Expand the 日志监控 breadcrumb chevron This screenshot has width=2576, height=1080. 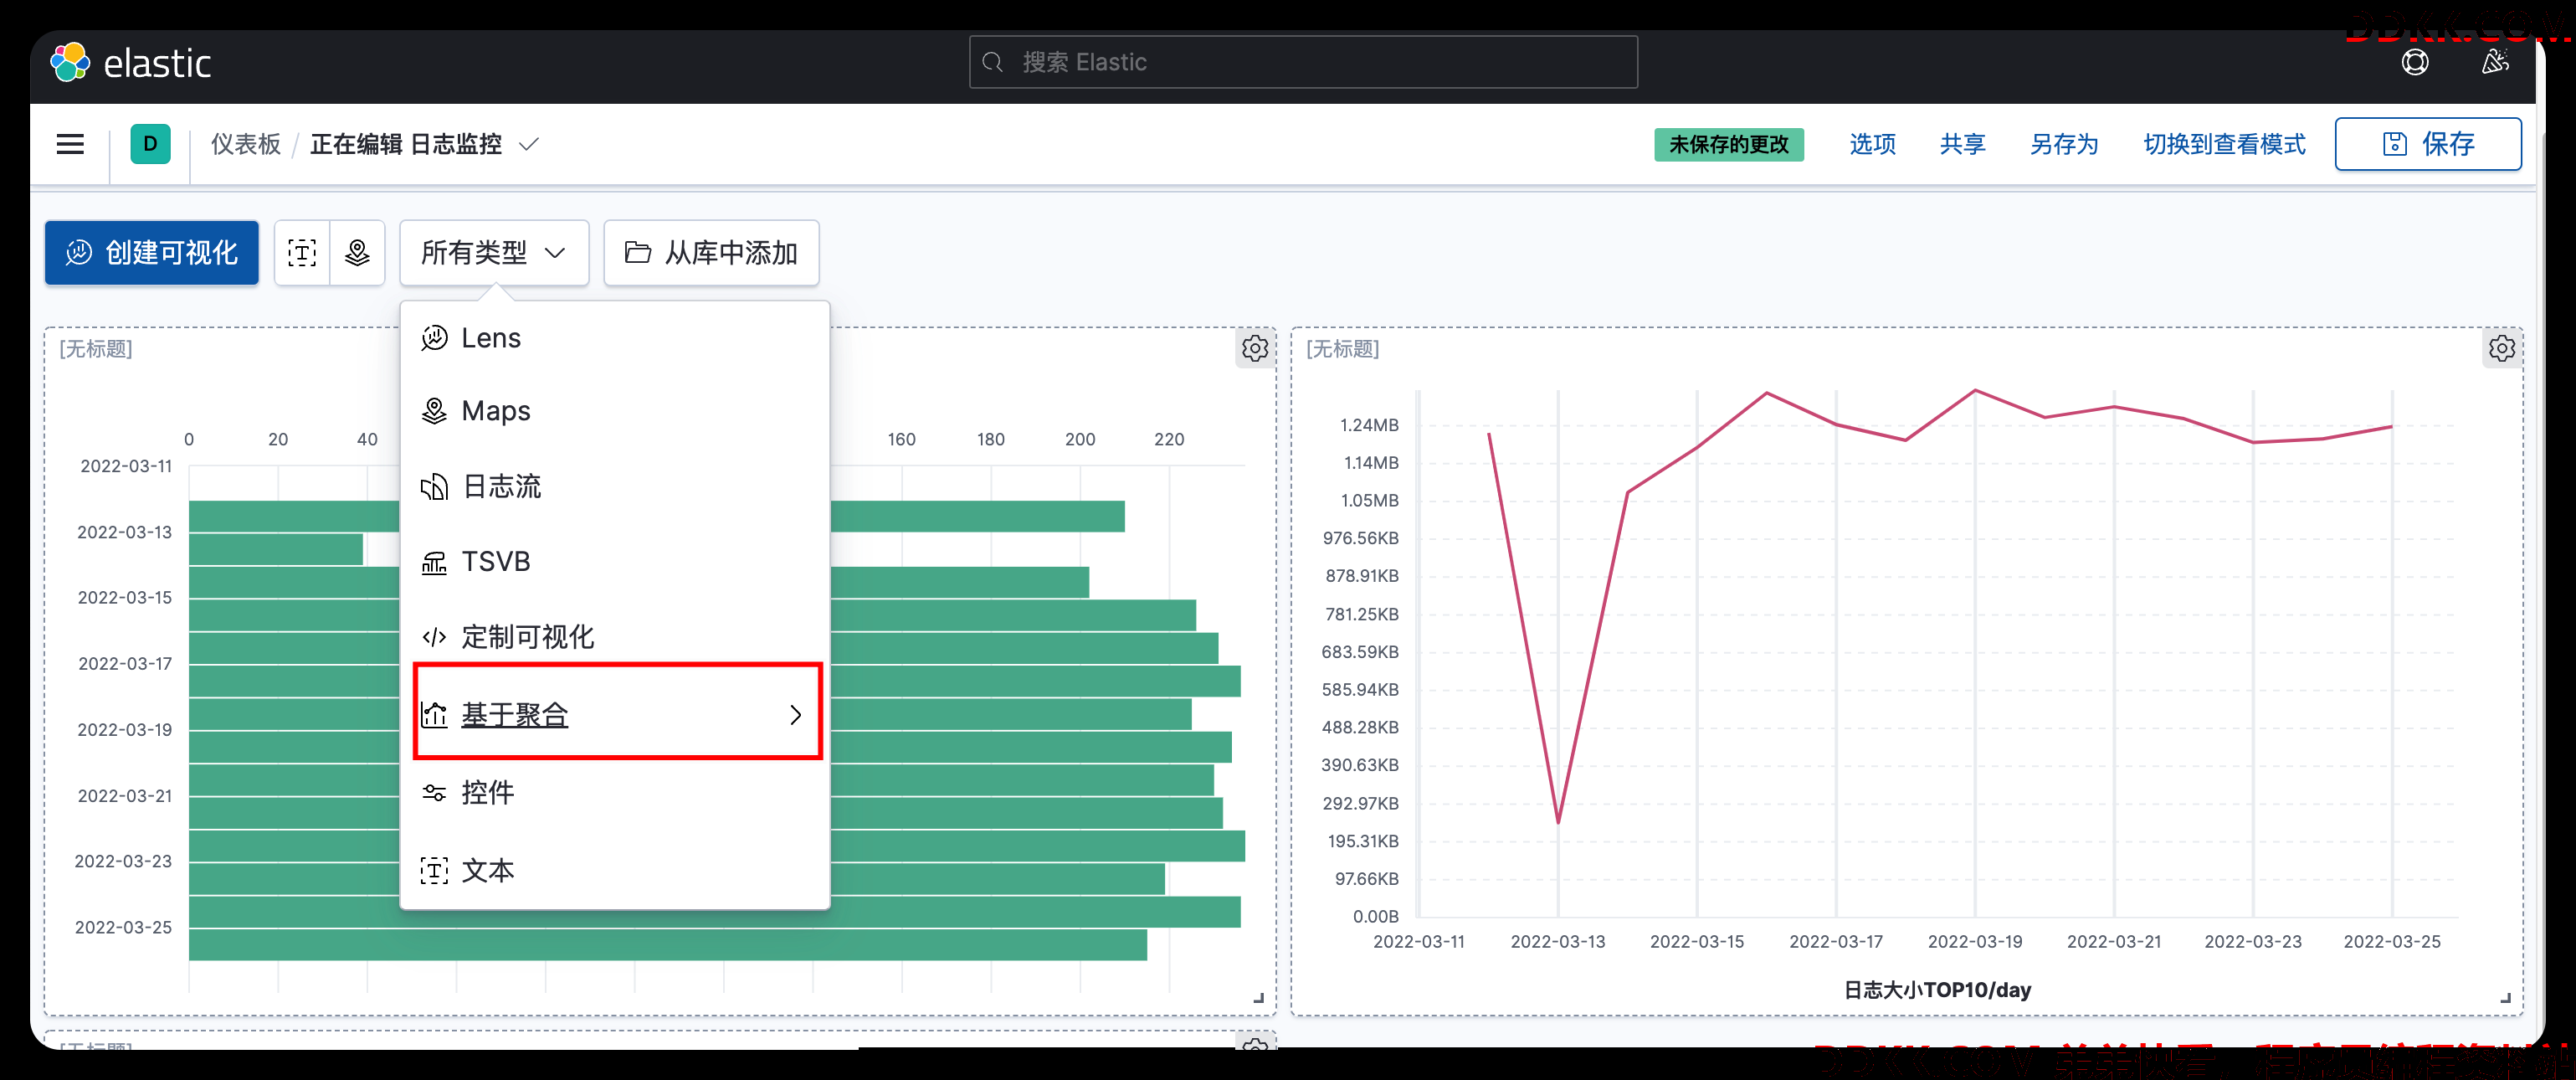529,144
